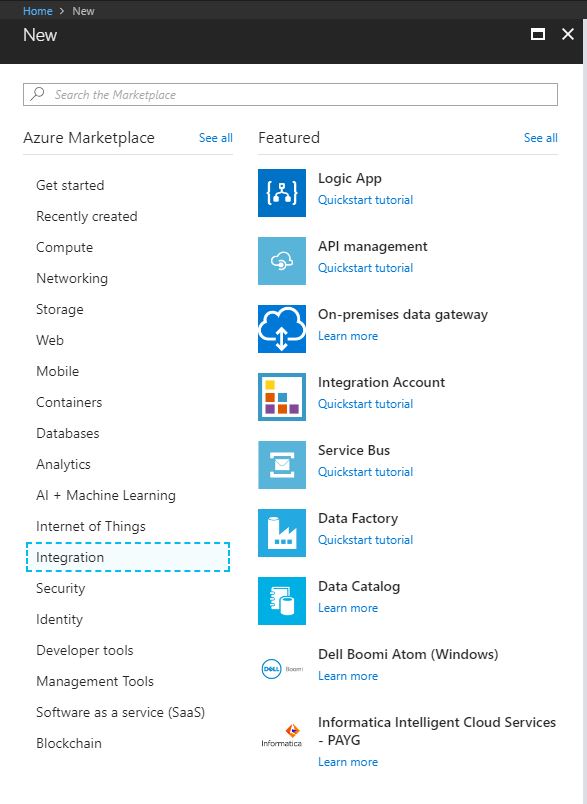Screen dimensions: 587x804
Task: Click See all beside Azure Marketplace
Action: [215, 138]
